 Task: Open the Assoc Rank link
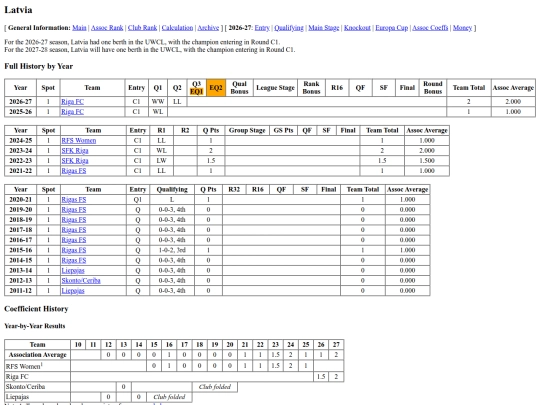coord(107,28)
